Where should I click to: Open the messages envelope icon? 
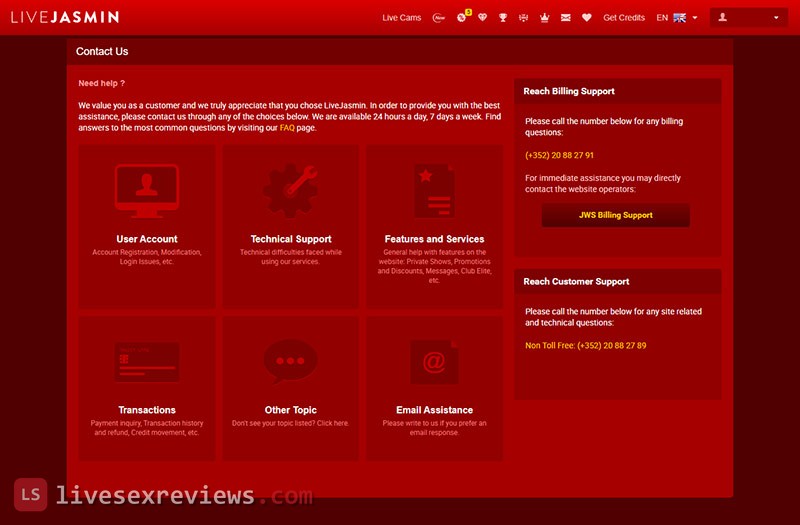[565, 18]
